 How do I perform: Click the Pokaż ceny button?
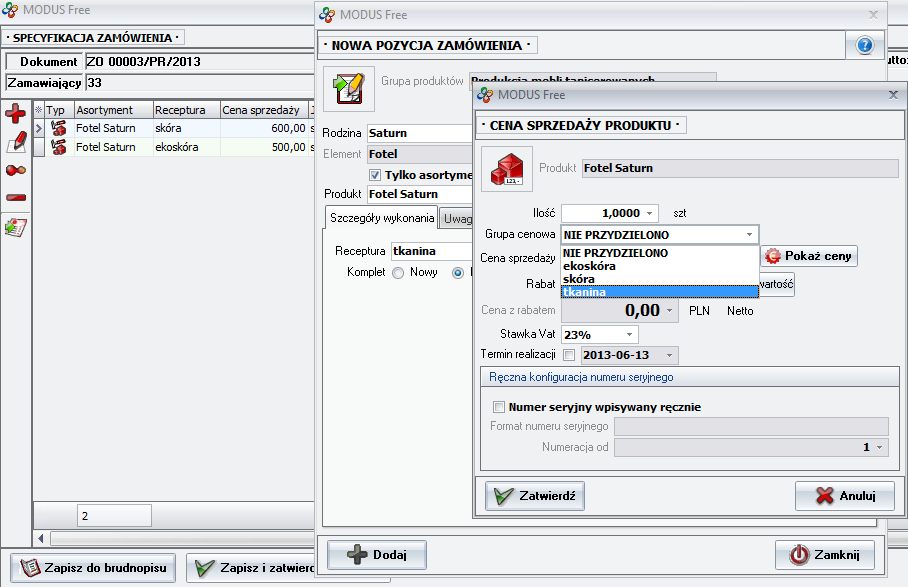click(x=809, y=256)
